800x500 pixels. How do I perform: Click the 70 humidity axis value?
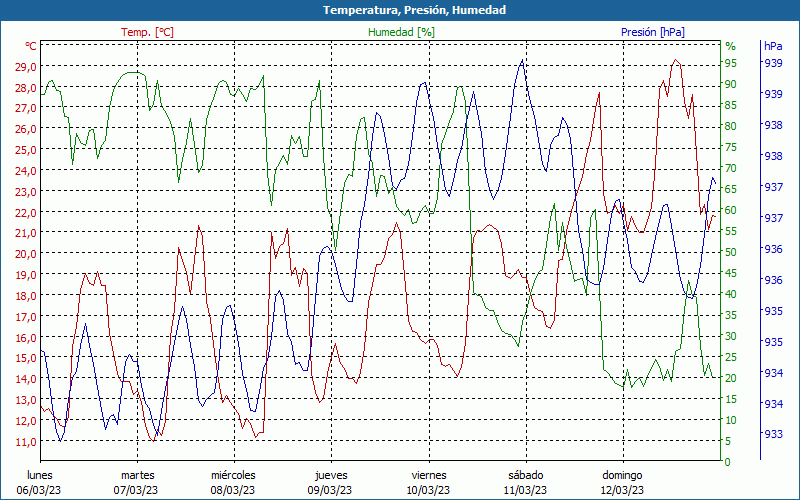(731, 168)
